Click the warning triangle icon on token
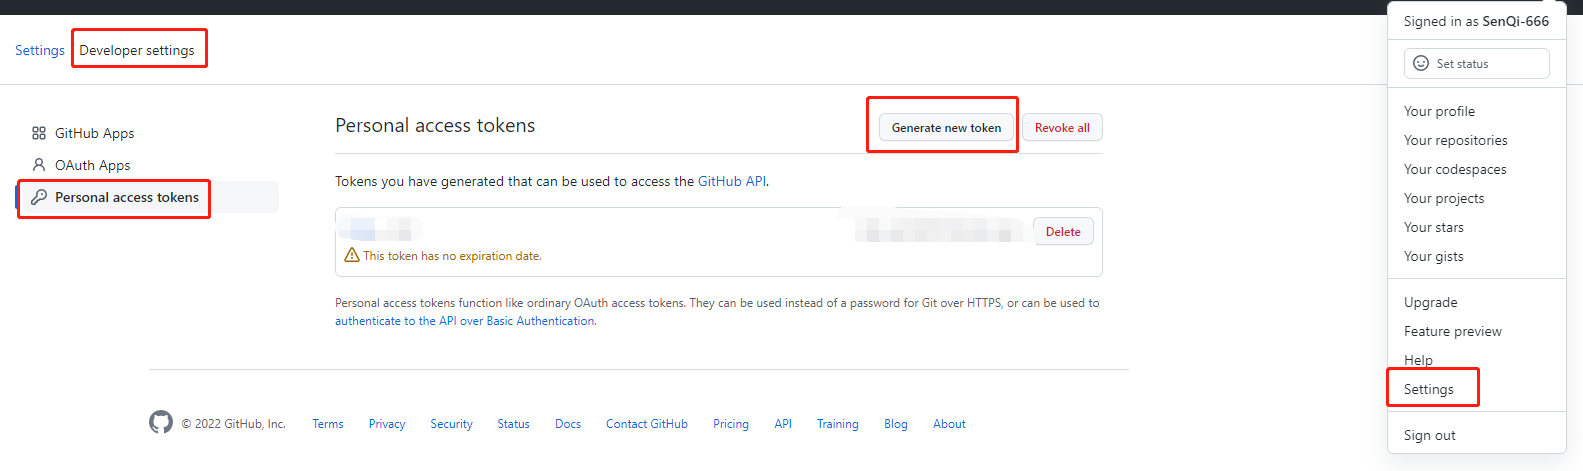Viewport: 1583px width, 471px height. (352, 255)
